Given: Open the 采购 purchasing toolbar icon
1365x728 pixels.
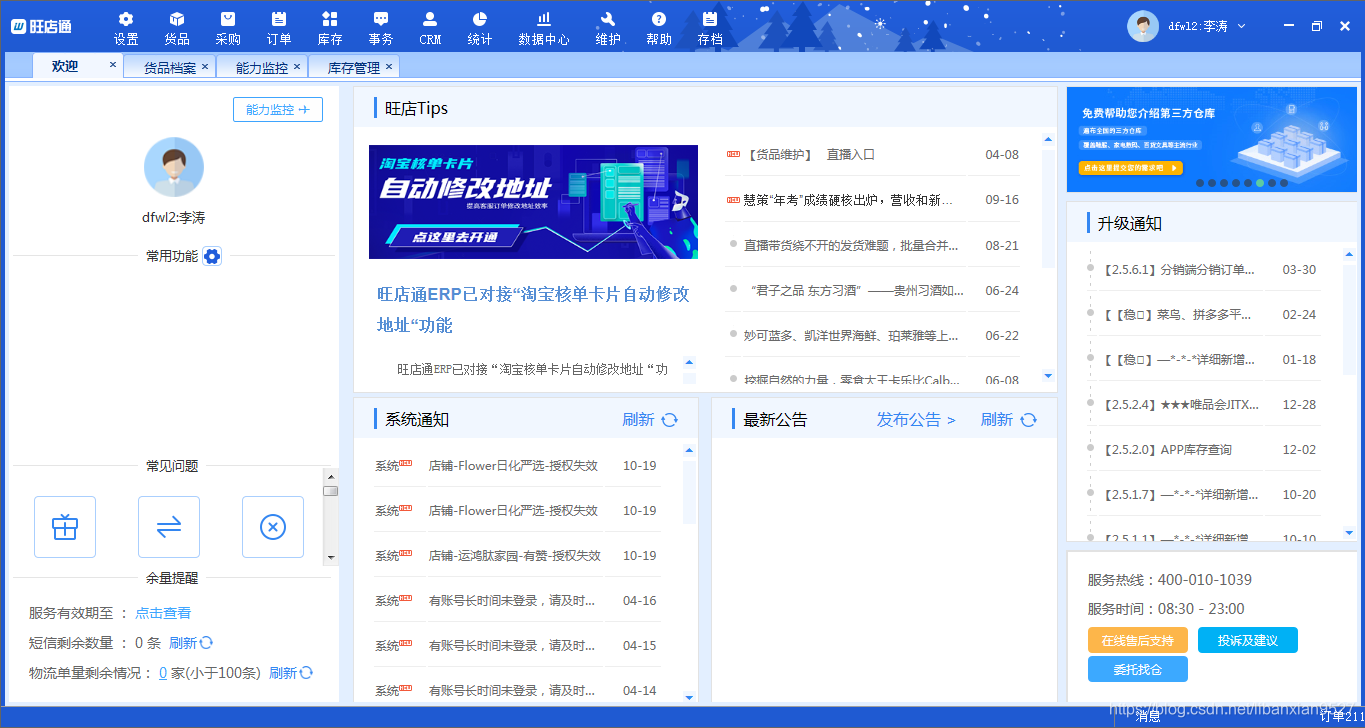Looking at the screenshot, I should (x=228, y=29).
